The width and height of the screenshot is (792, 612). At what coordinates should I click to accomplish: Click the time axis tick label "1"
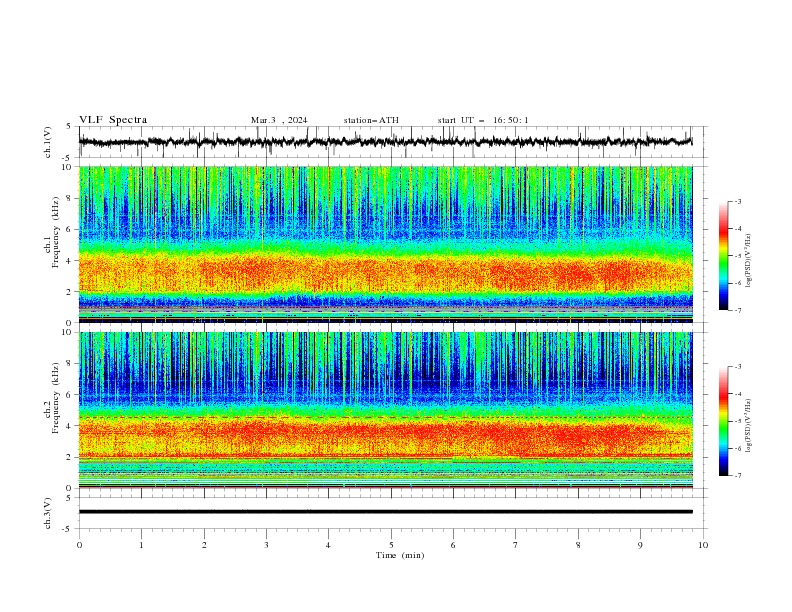pos(141,545)
